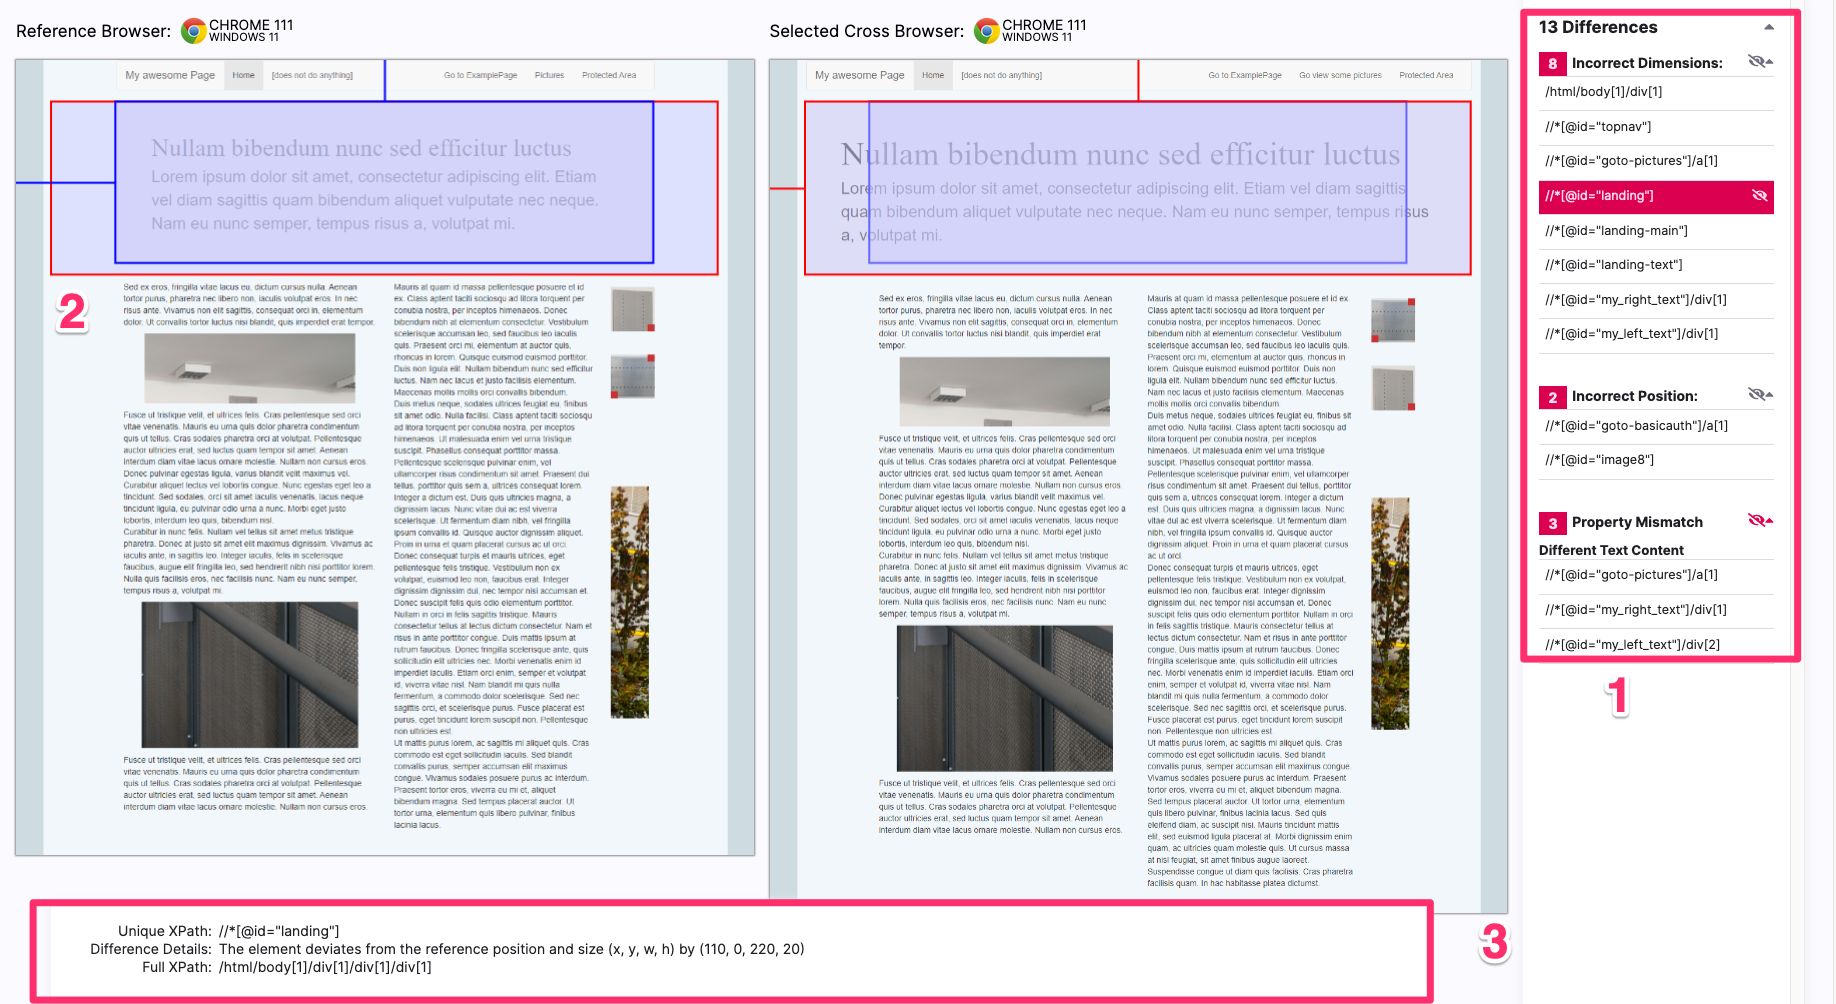Click the Different Text Content subheading

1611,550
